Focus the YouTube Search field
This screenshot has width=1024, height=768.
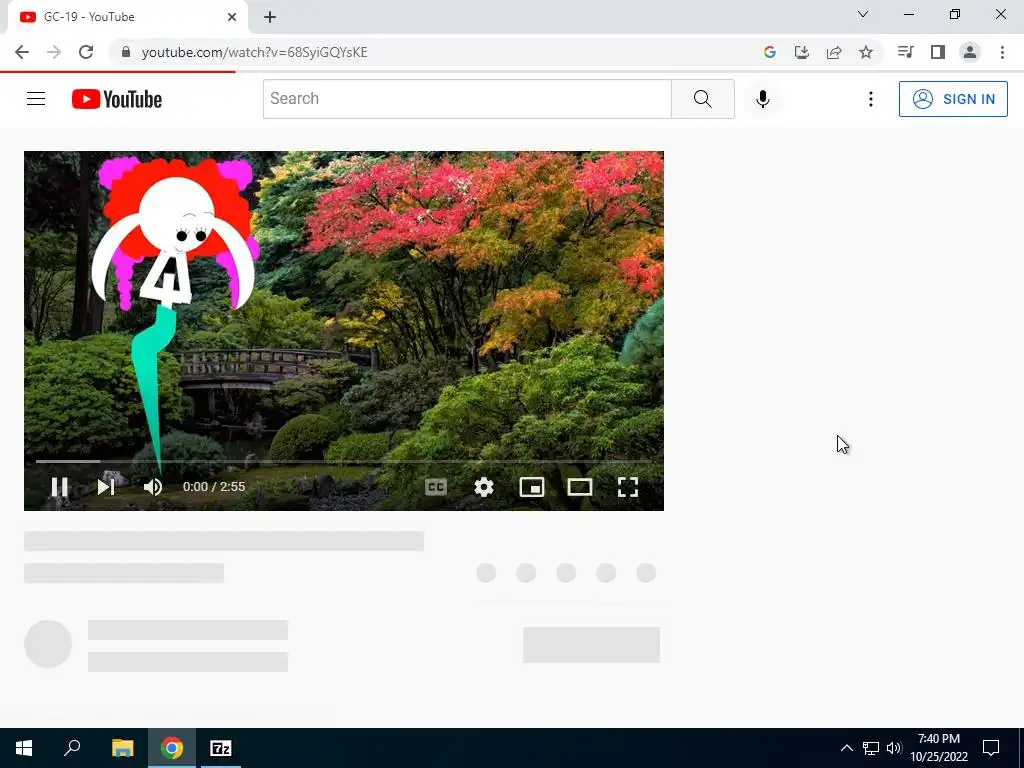point(467,99)
